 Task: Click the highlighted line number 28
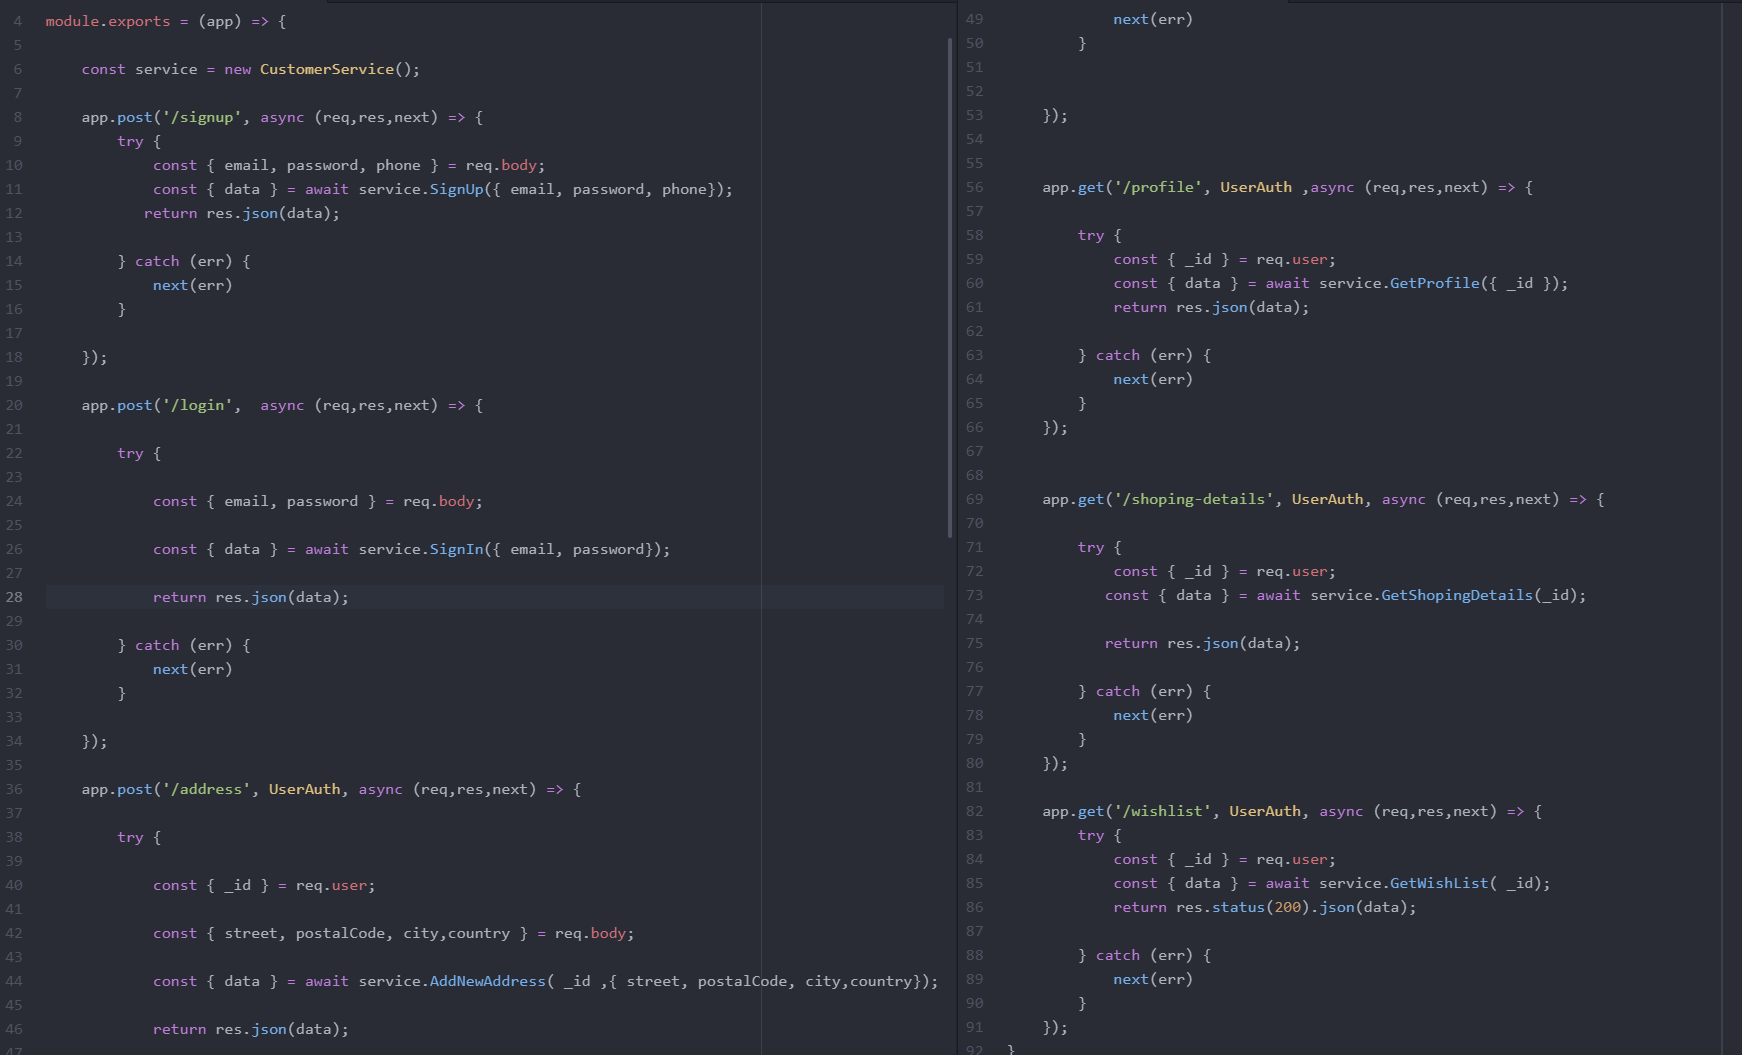pos(14,597)
